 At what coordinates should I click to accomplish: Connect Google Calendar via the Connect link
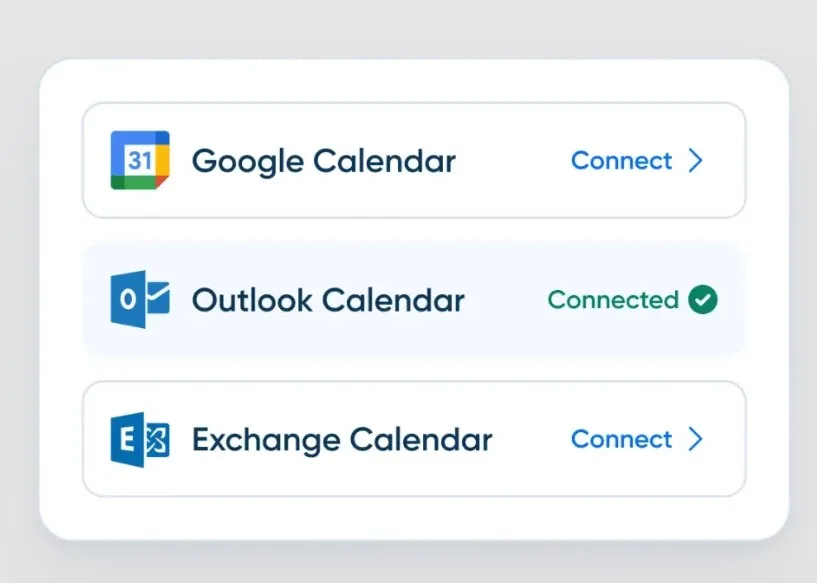[x=621, y=161]
